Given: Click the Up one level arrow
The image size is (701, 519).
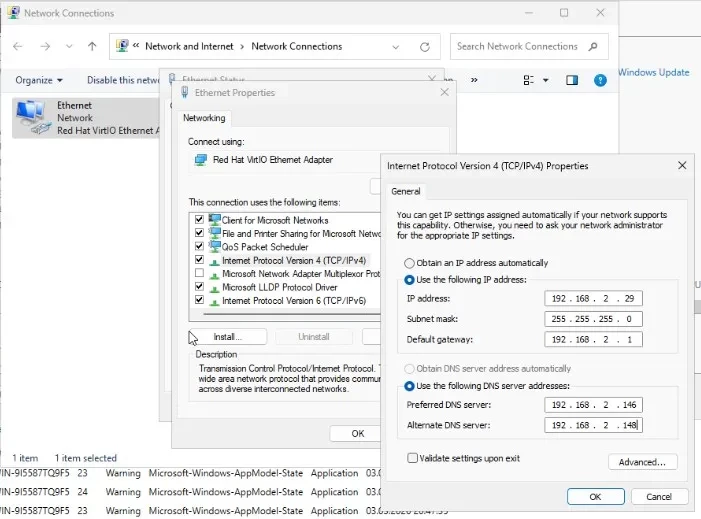Looking at the screenshot, I should (92, 46).
